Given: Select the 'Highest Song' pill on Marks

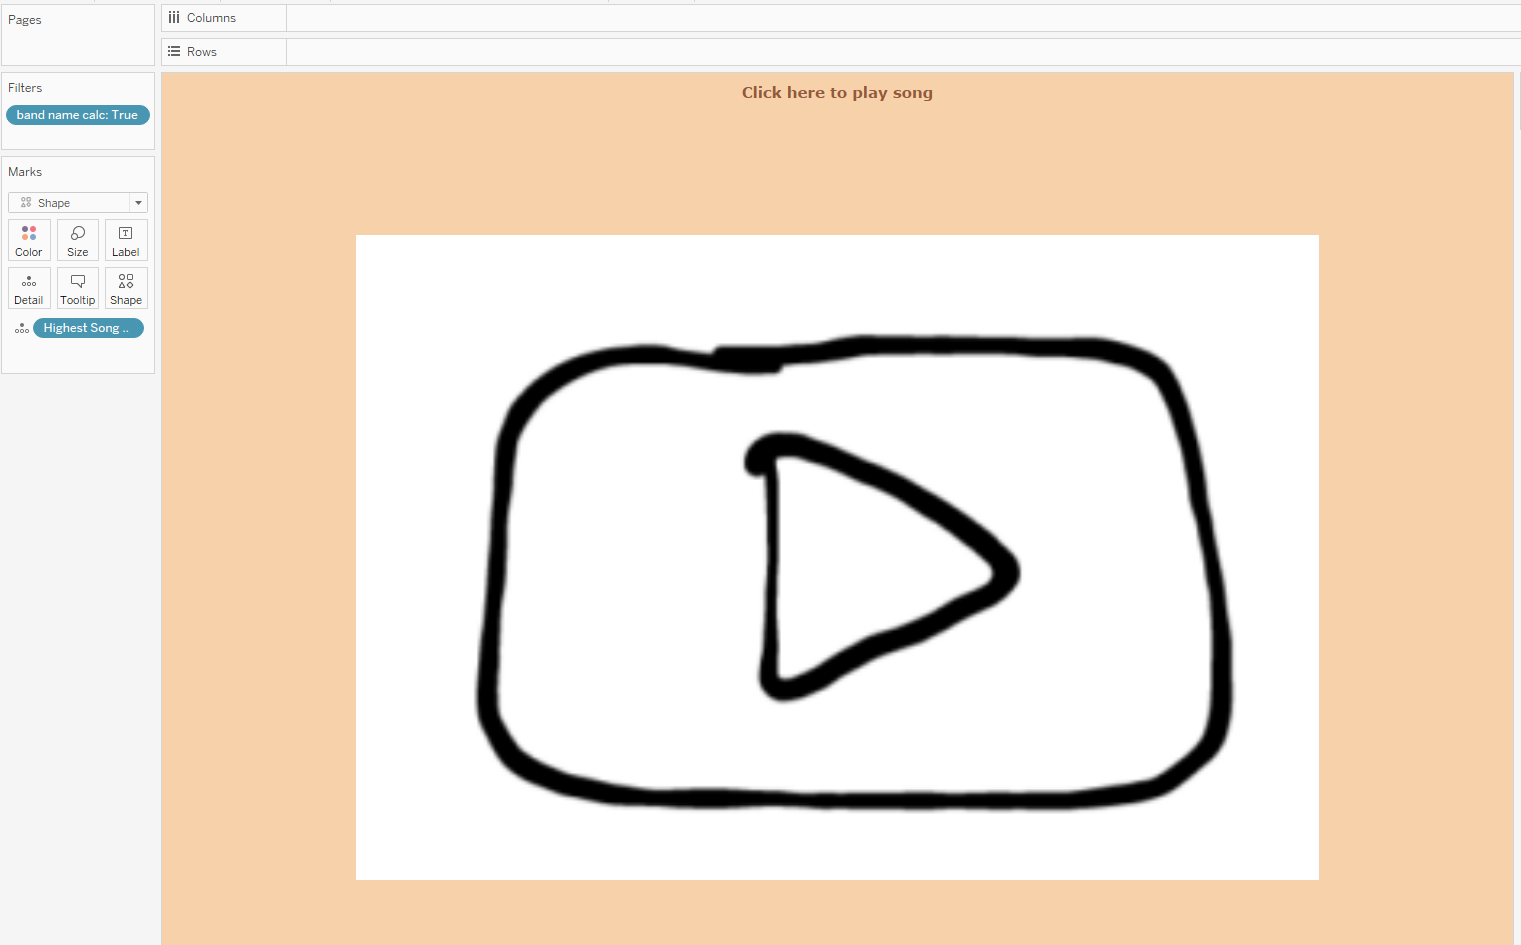Looking at the screenshot, I should click(x=88, y=328).
